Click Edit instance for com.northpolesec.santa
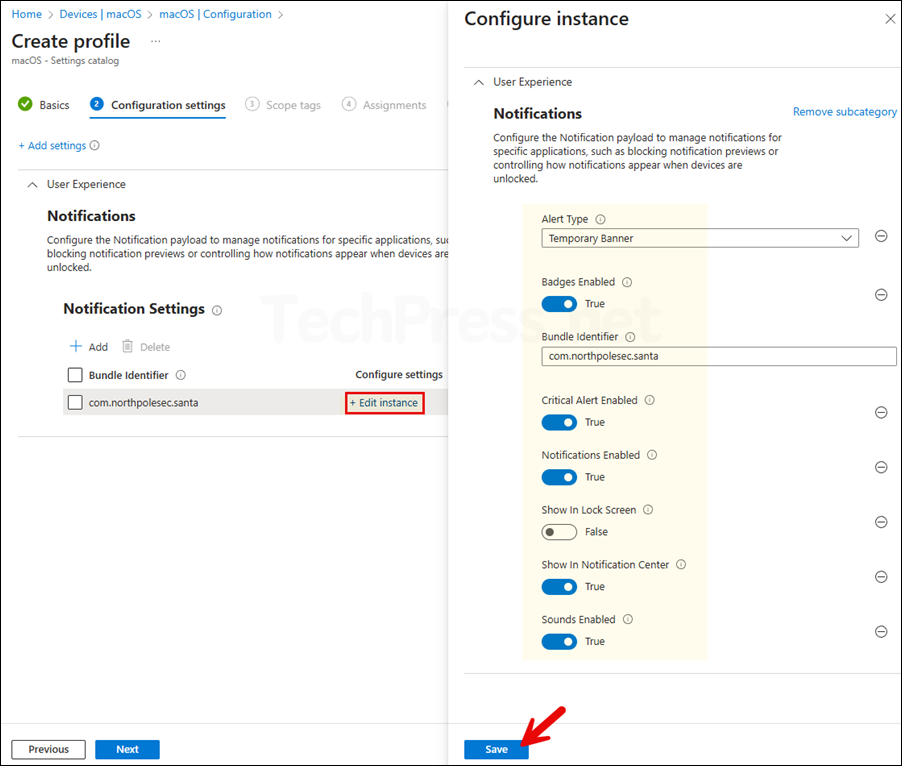902x766 pixels. tap(385, 403)
